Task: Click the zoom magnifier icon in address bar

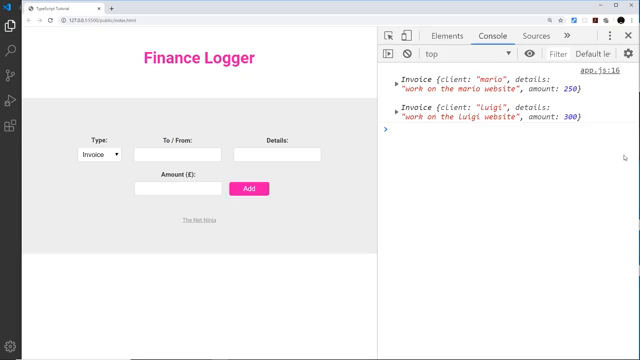Action: click(x=550, y=20)
